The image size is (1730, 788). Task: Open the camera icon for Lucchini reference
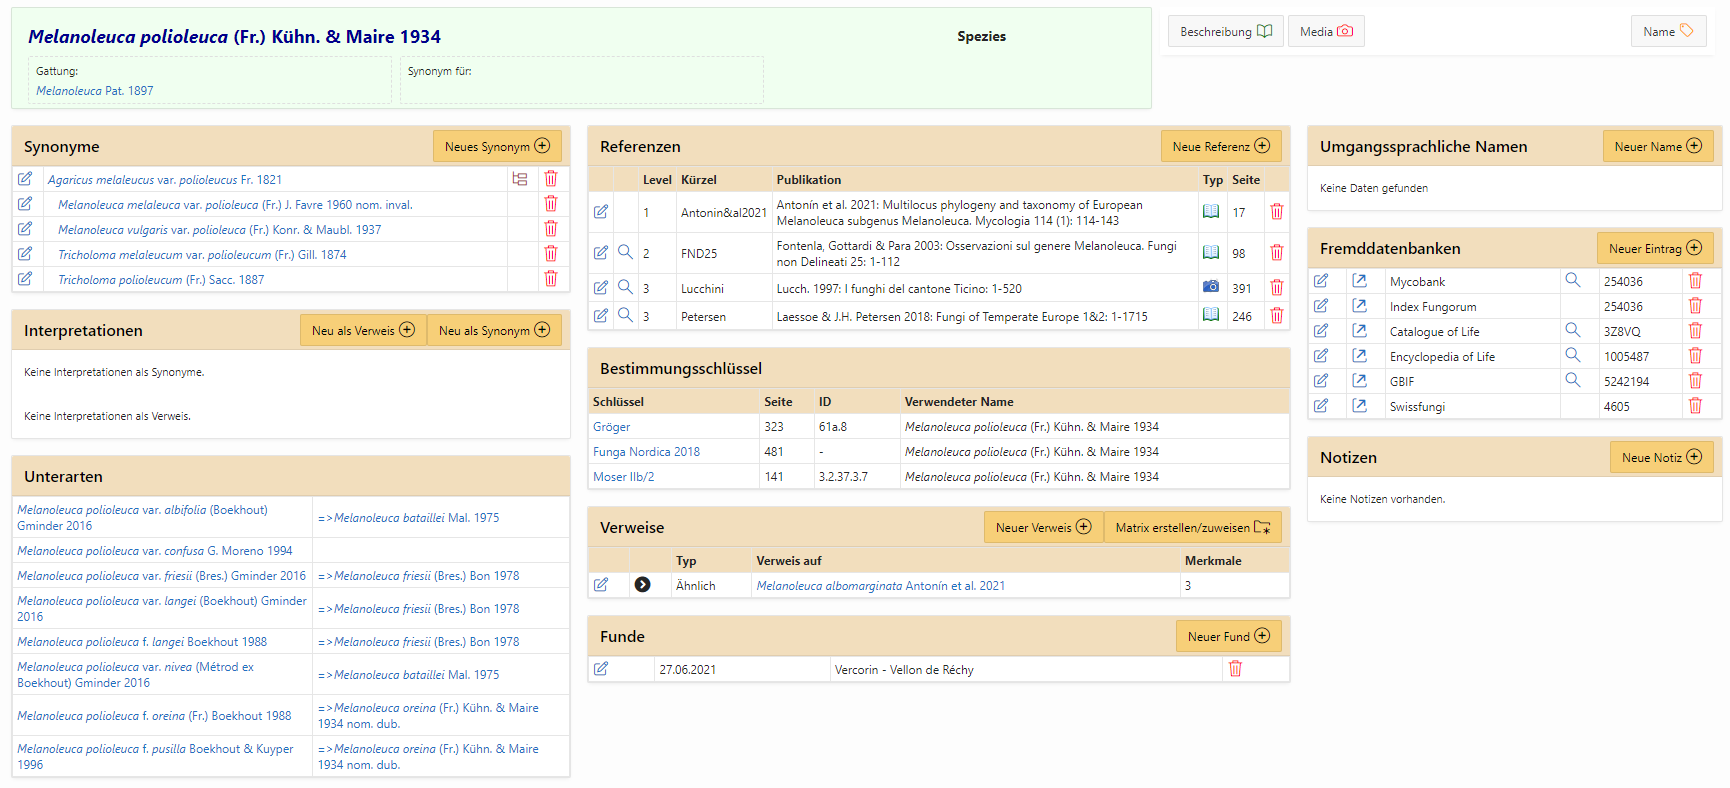1210,287
